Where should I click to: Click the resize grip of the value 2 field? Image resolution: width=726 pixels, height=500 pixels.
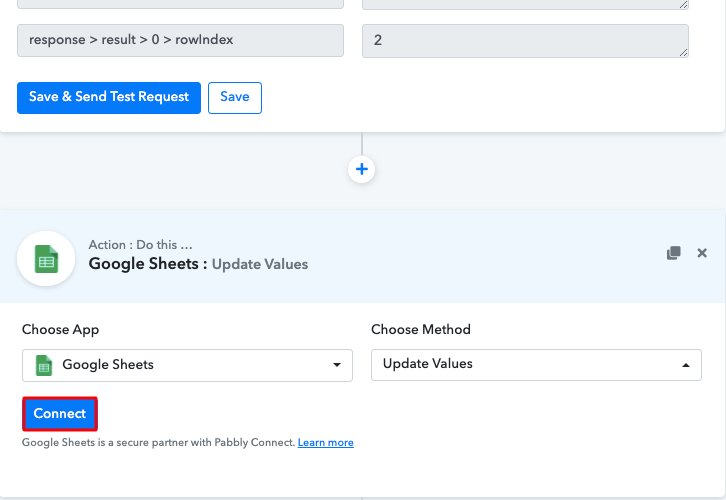683,52
